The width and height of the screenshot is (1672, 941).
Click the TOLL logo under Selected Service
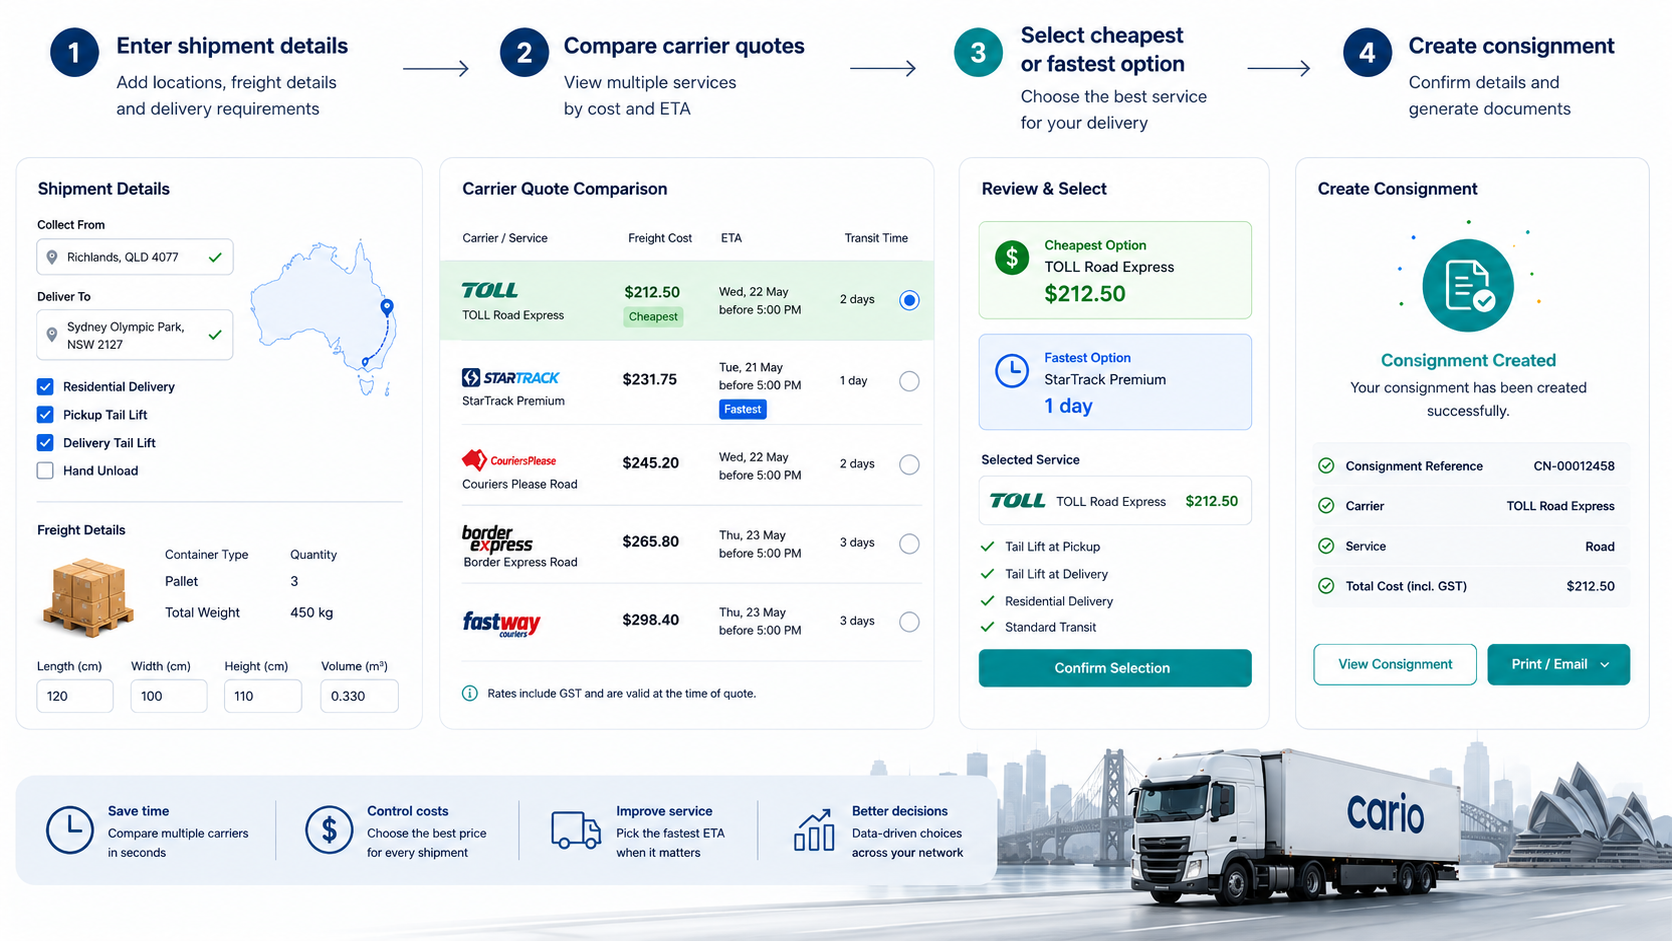tap(1017, 501)
